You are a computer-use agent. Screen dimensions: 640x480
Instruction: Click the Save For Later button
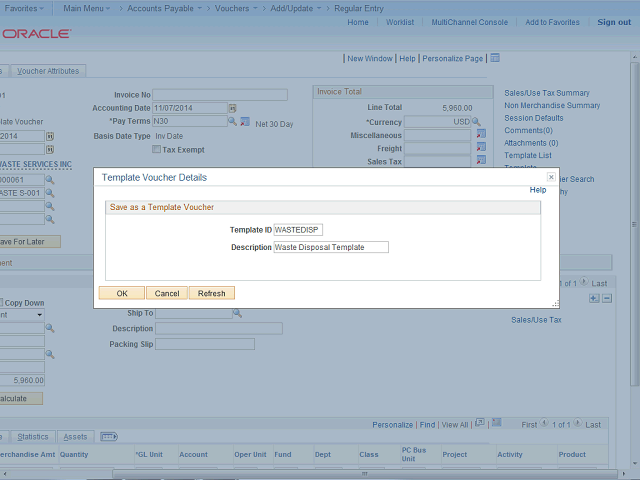click(x=30, y=242)
